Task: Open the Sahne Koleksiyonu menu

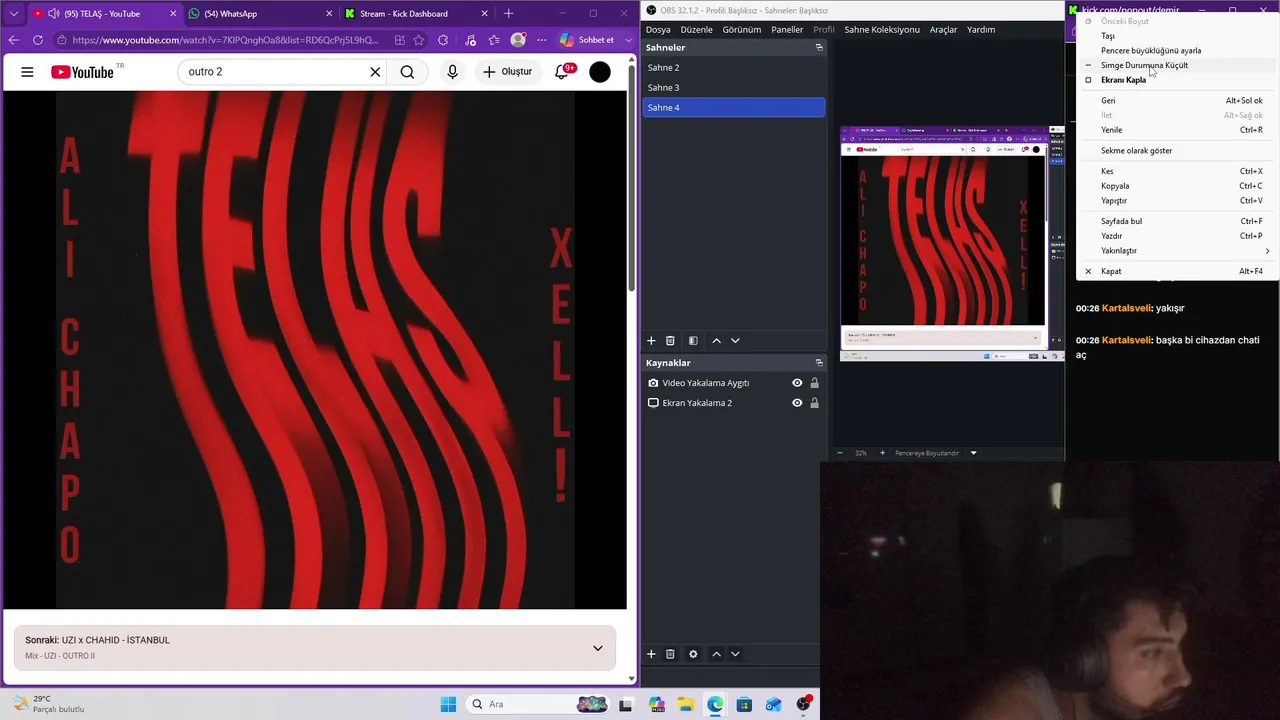Action: 882,30
